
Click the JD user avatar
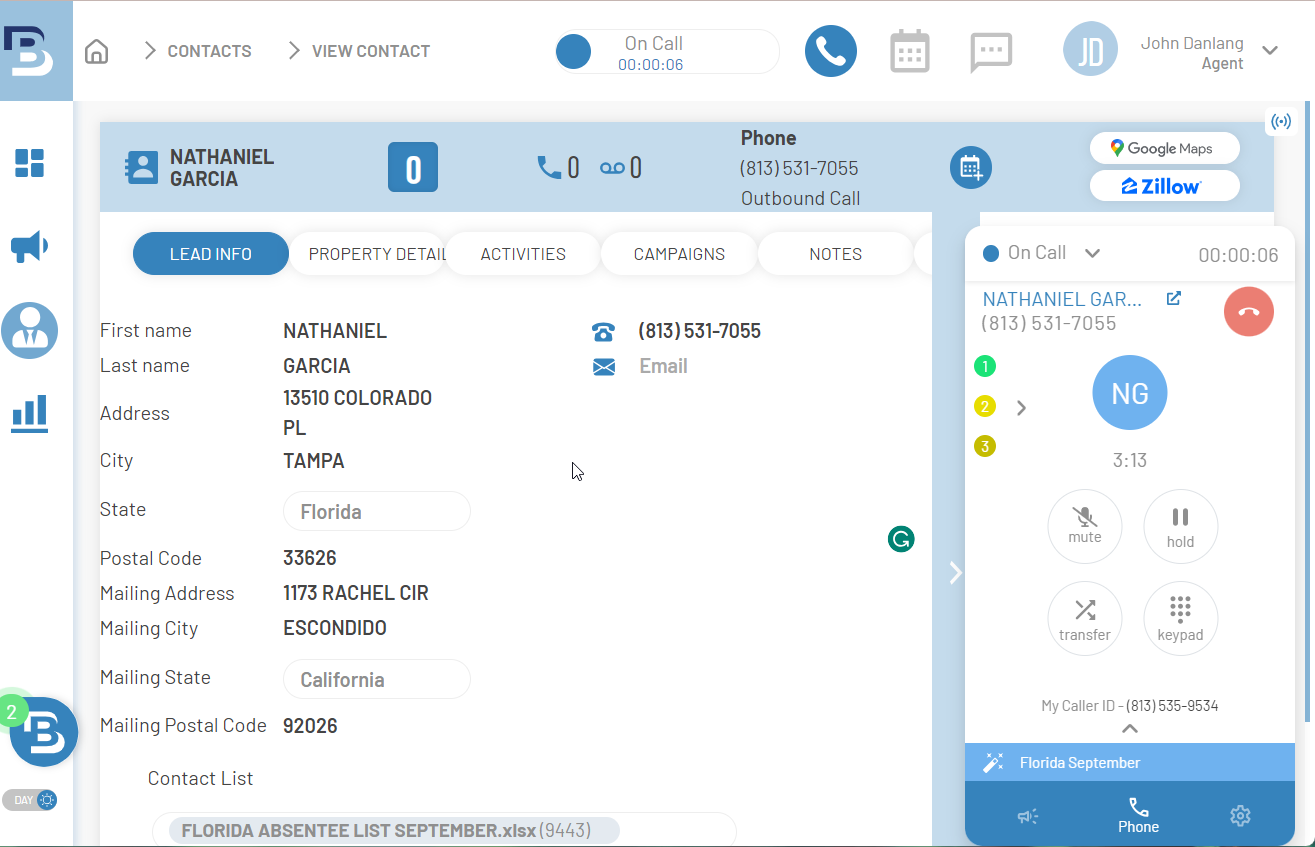tap(1091, 50)
